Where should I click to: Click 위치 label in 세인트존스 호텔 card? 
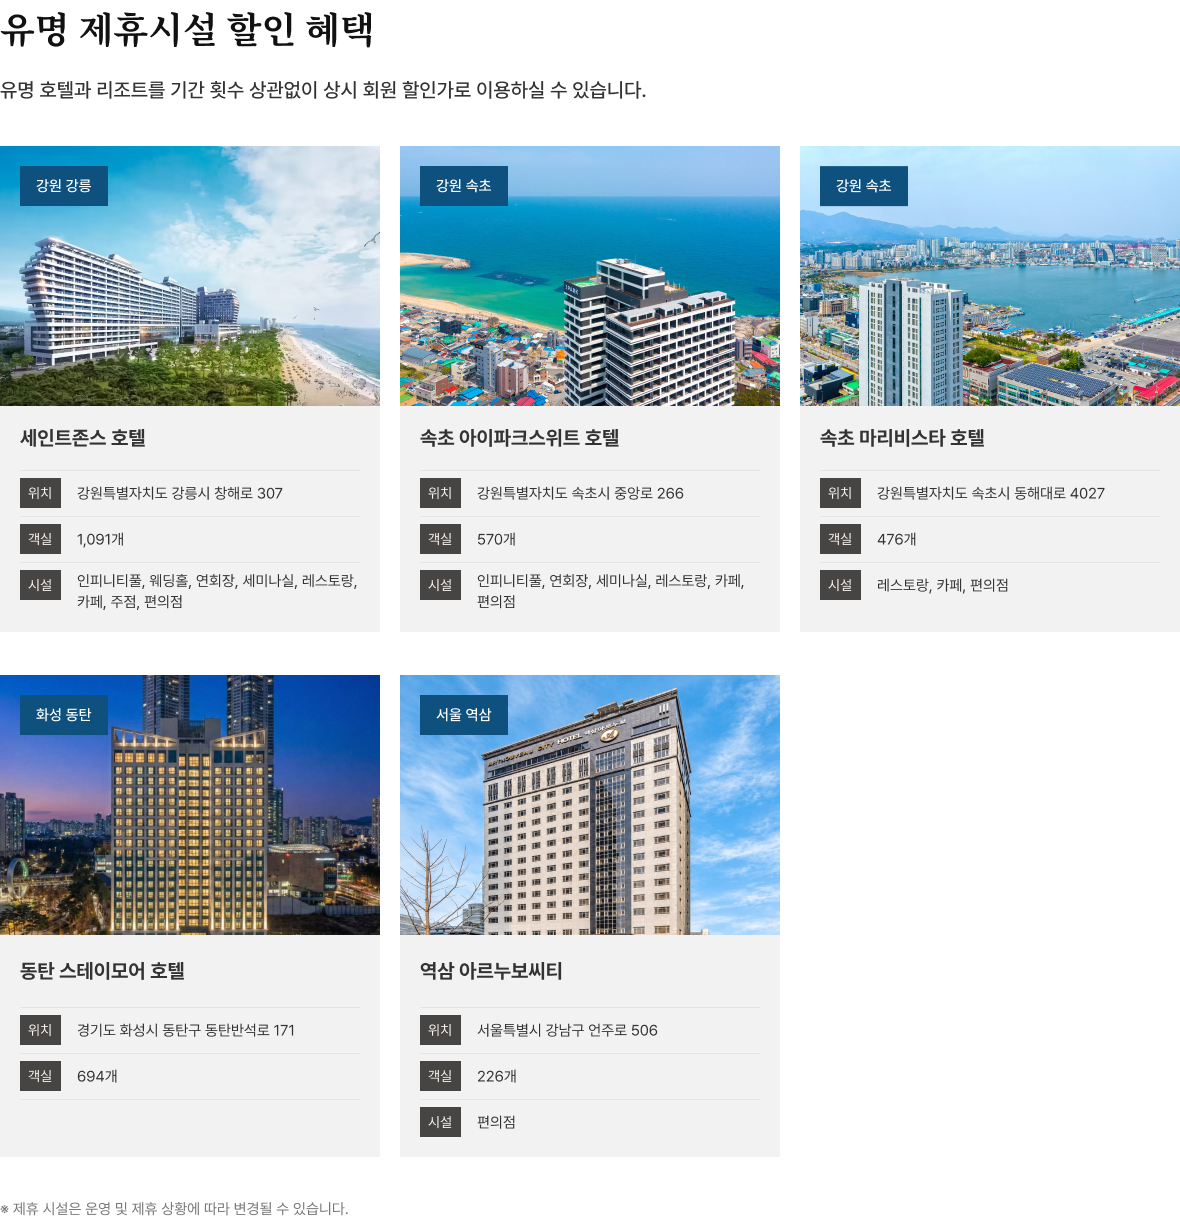[40, 493]
